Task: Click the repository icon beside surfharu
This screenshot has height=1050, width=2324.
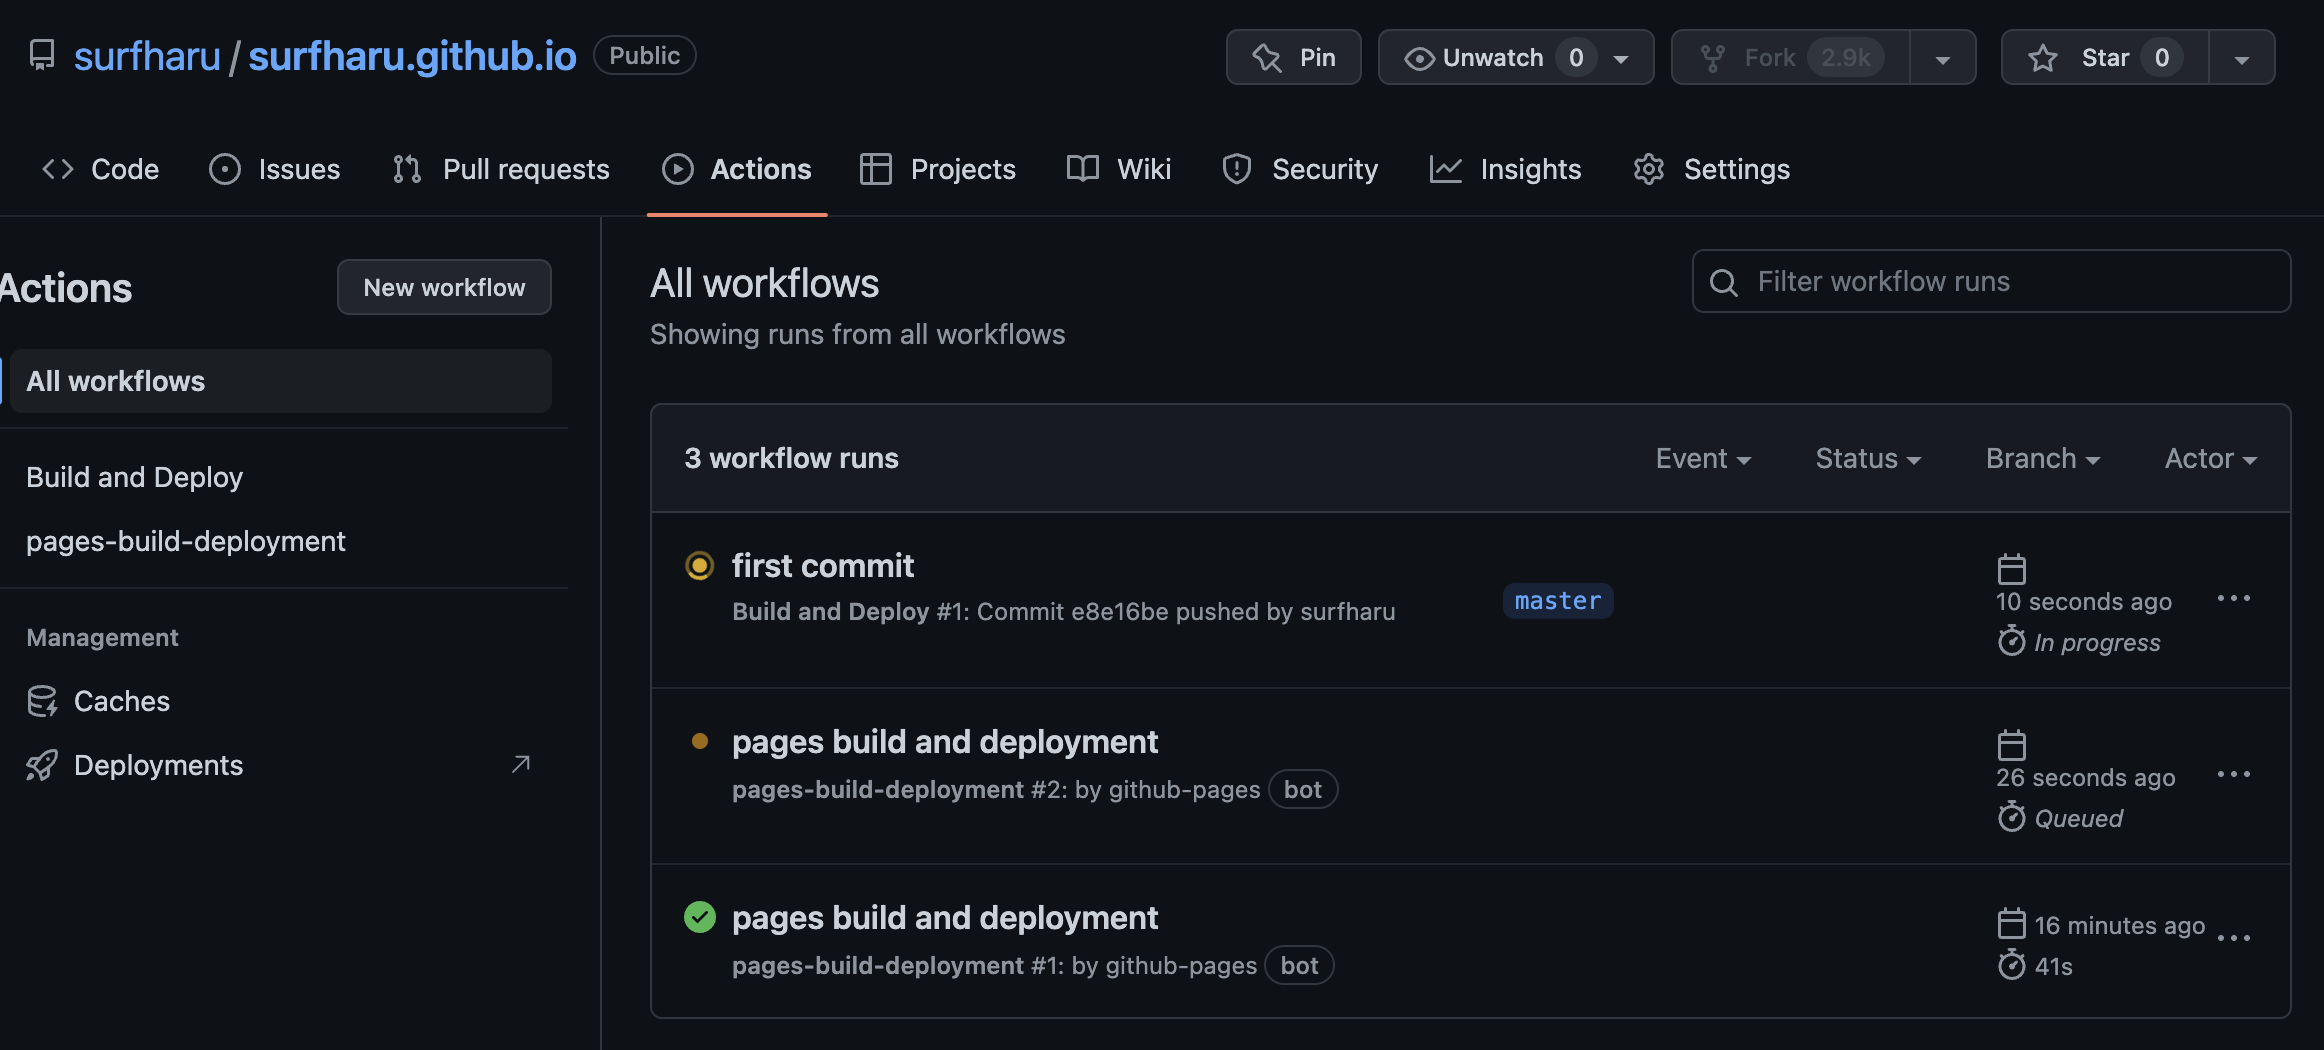Action: click(x=42, y=56)
